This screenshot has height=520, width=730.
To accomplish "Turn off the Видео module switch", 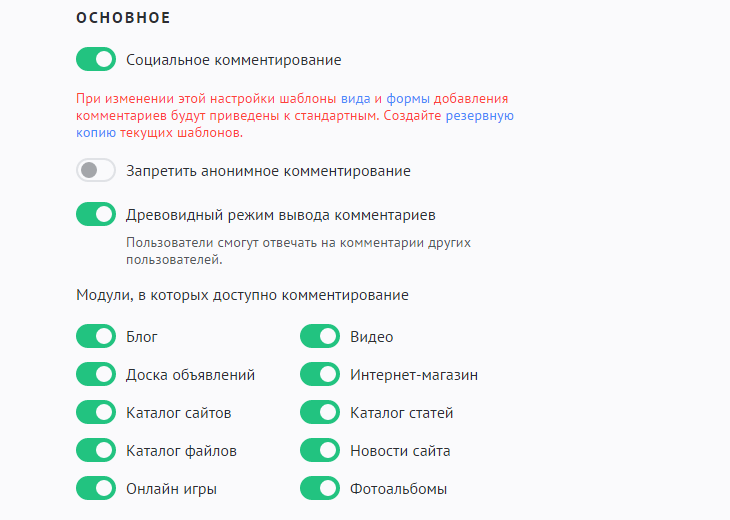I will (320, 337).
